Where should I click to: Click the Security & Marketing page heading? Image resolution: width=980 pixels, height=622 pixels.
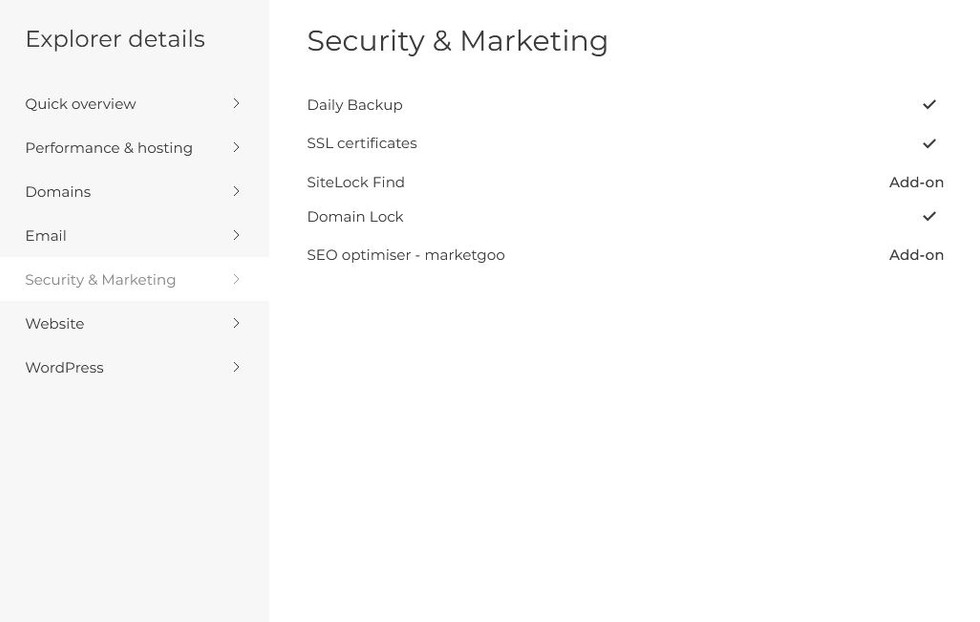[x=458, y=41]
